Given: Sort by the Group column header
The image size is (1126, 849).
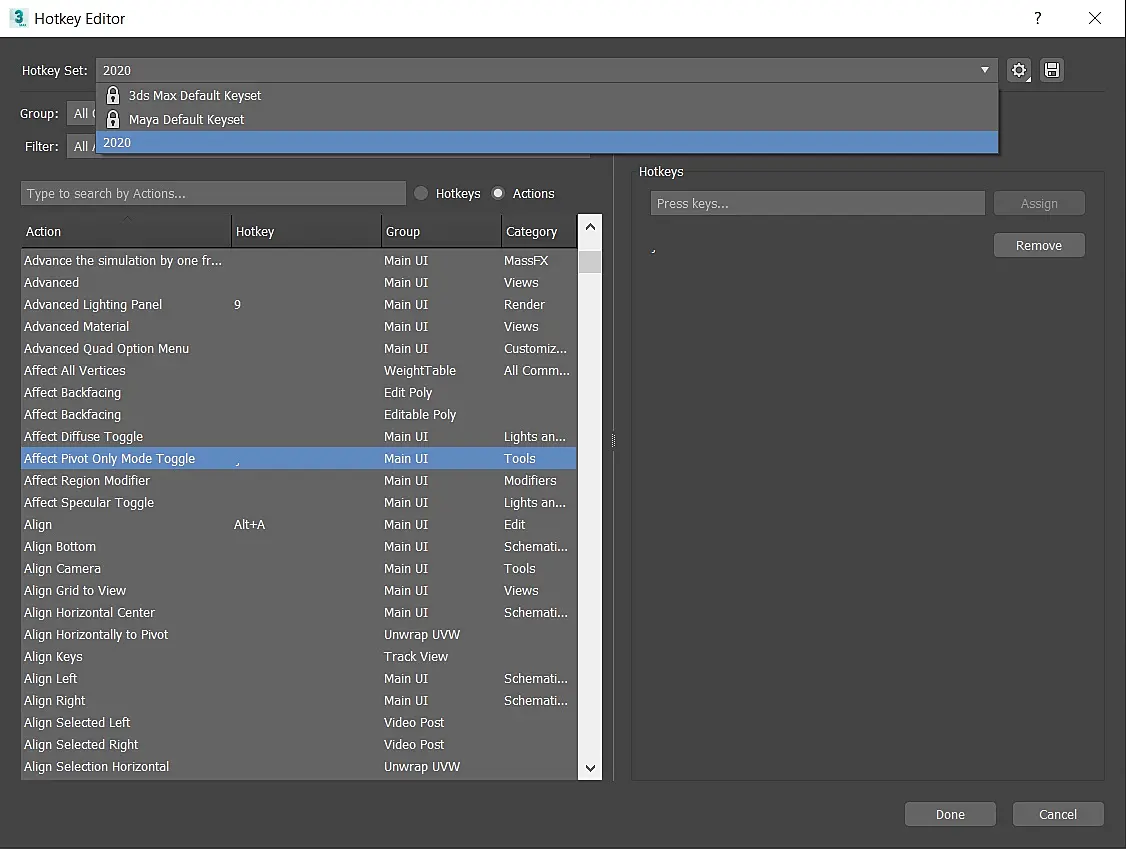Looking at the screenshot, I should coord(442,231).
